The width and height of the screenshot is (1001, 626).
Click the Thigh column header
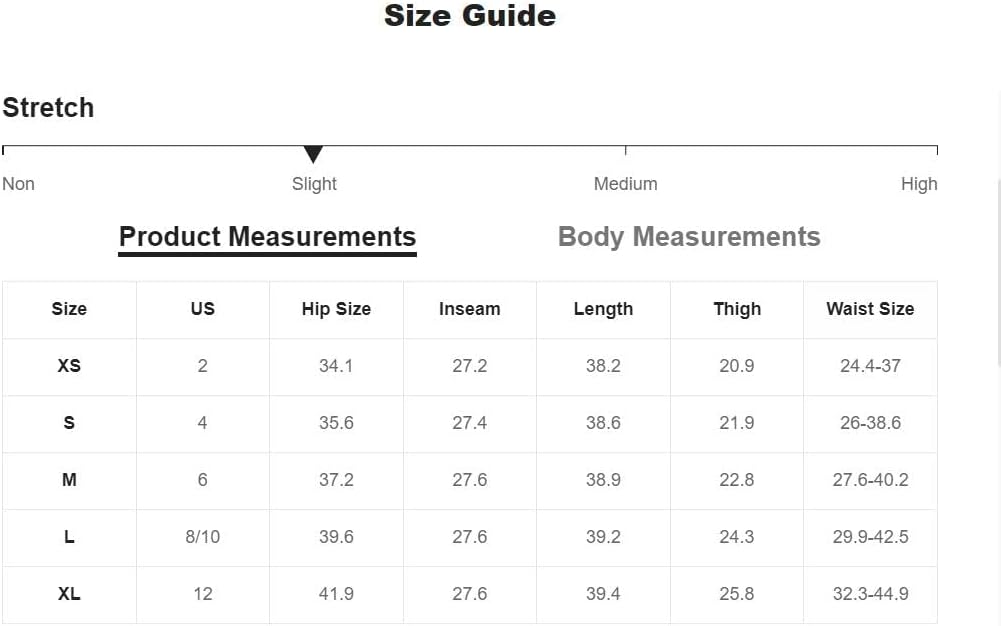(x=737, y=309)
